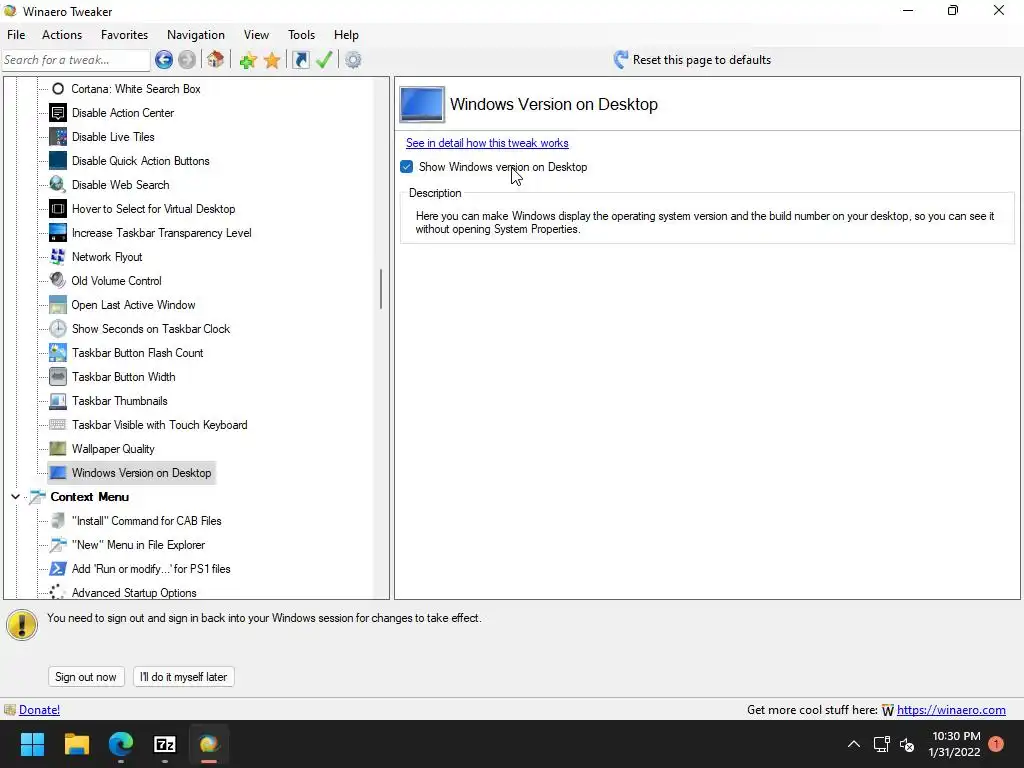Image resolution: width=1024 pixels, height=768 pixels.
Task: Open 7-Zip from the taskbar
Action: click(165, 744)
